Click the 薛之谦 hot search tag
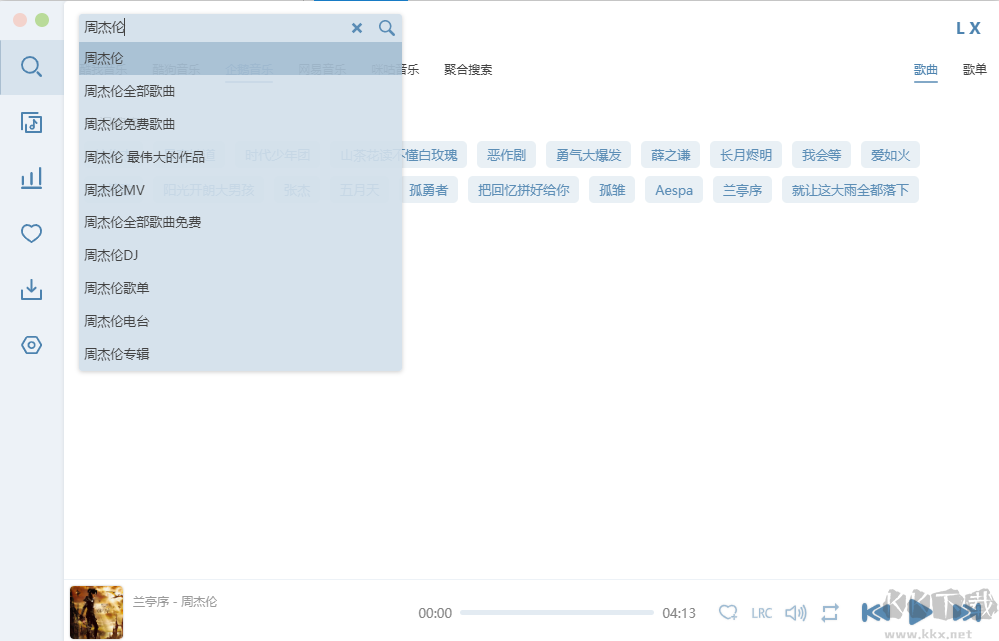This screenshot has height=641, width=999. click(x=670, y=154)
